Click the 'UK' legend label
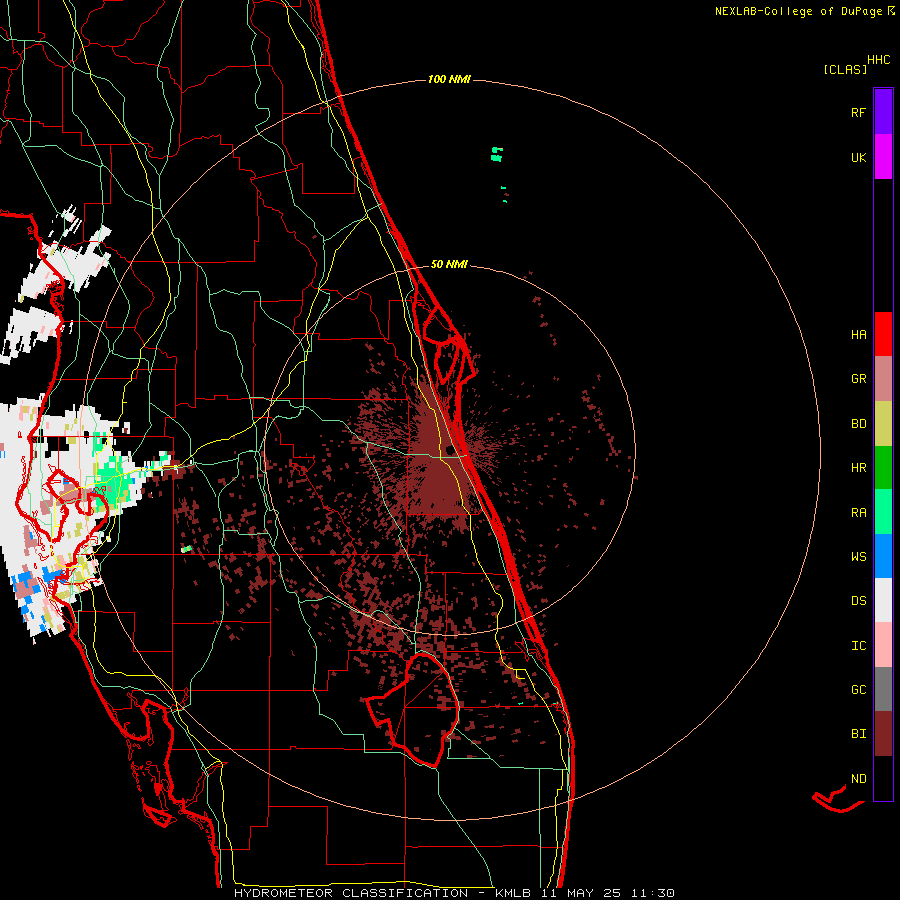900x900 pixels. coord(858,158)
